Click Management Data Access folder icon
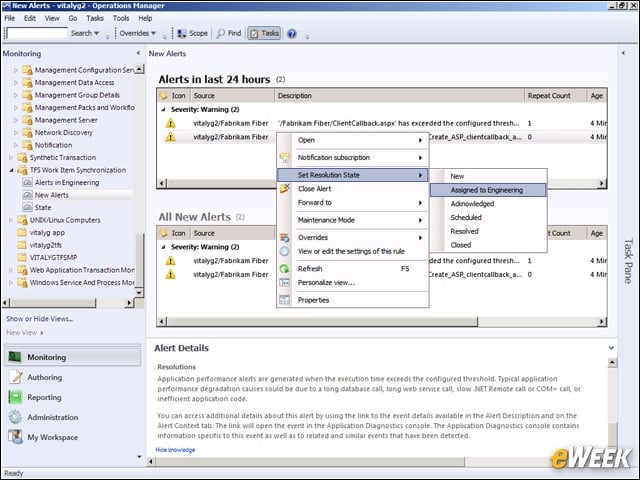 click(x=27, y=82)
